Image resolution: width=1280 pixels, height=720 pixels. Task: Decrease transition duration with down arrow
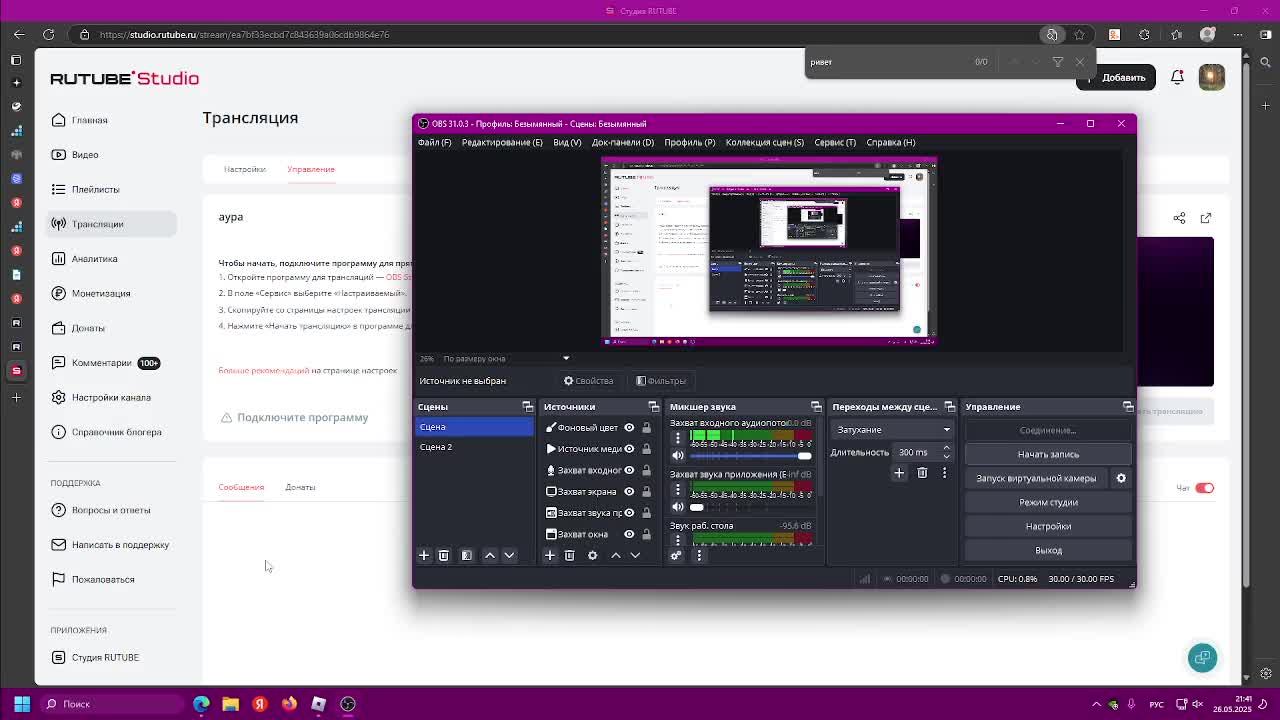(x=946, y=456)
